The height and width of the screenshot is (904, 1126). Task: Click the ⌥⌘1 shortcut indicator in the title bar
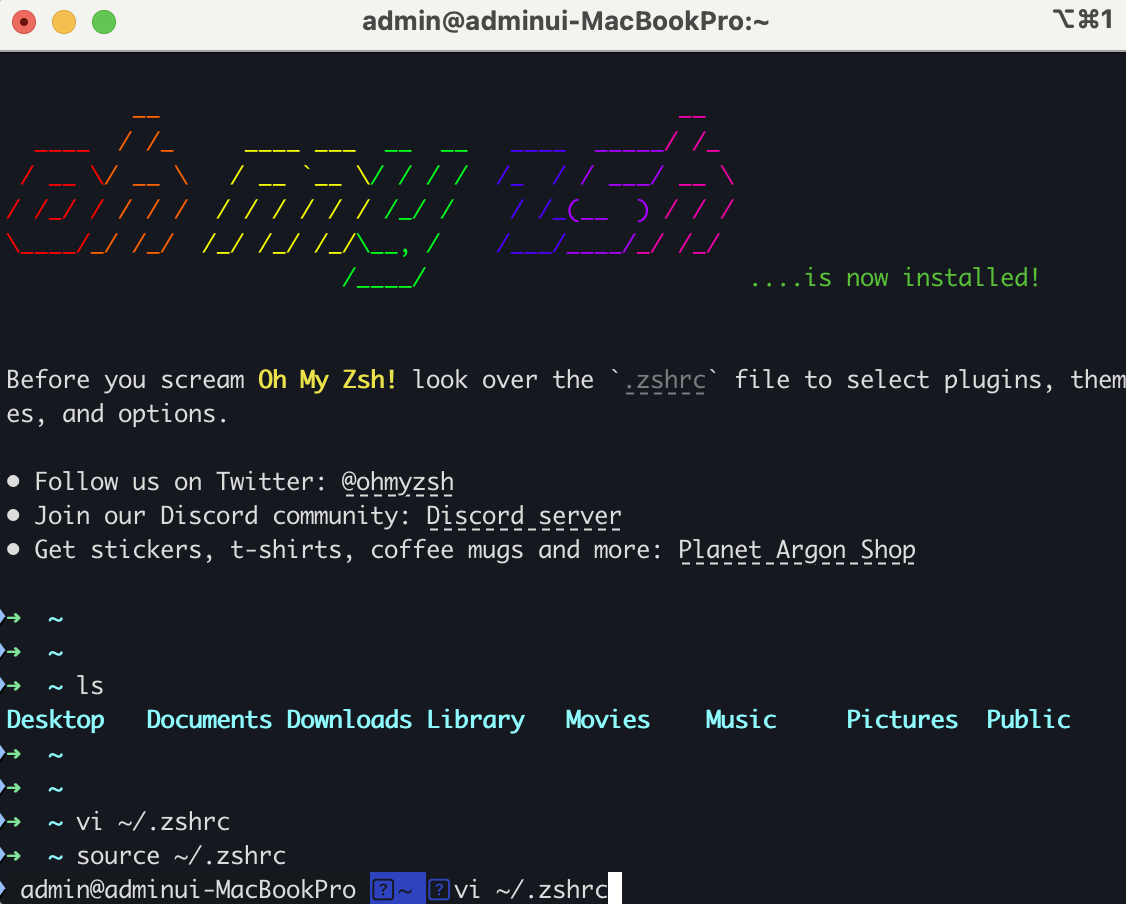click(1083, 19)
